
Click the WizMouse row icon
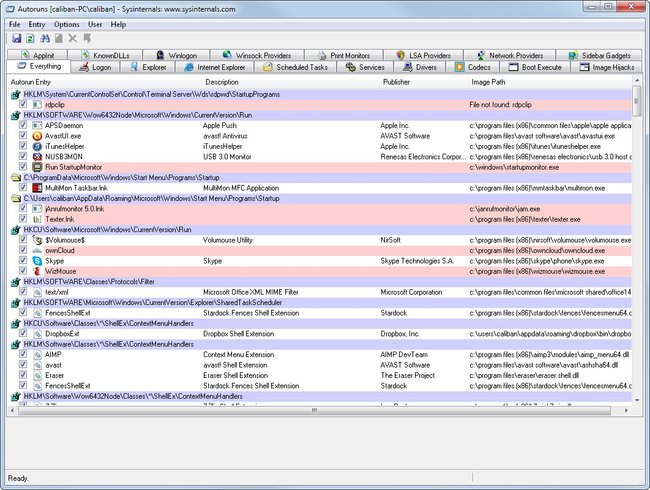37,271
